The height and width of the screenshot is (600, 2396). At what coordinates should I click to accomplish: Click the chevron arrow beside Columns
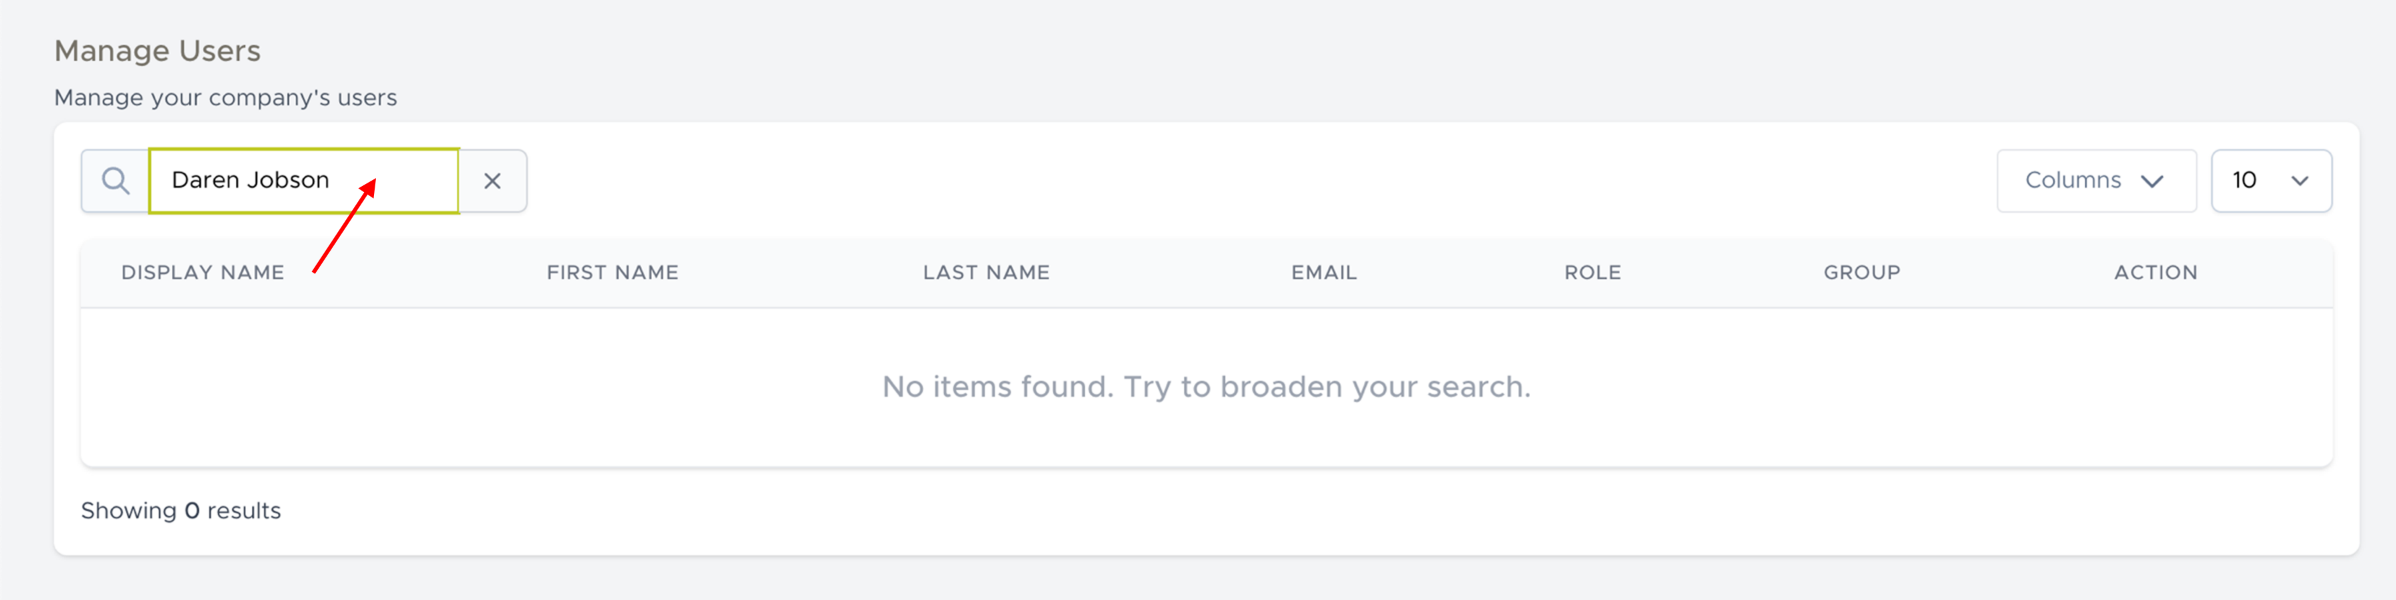pyautogui.click(x=2153, y=182)
